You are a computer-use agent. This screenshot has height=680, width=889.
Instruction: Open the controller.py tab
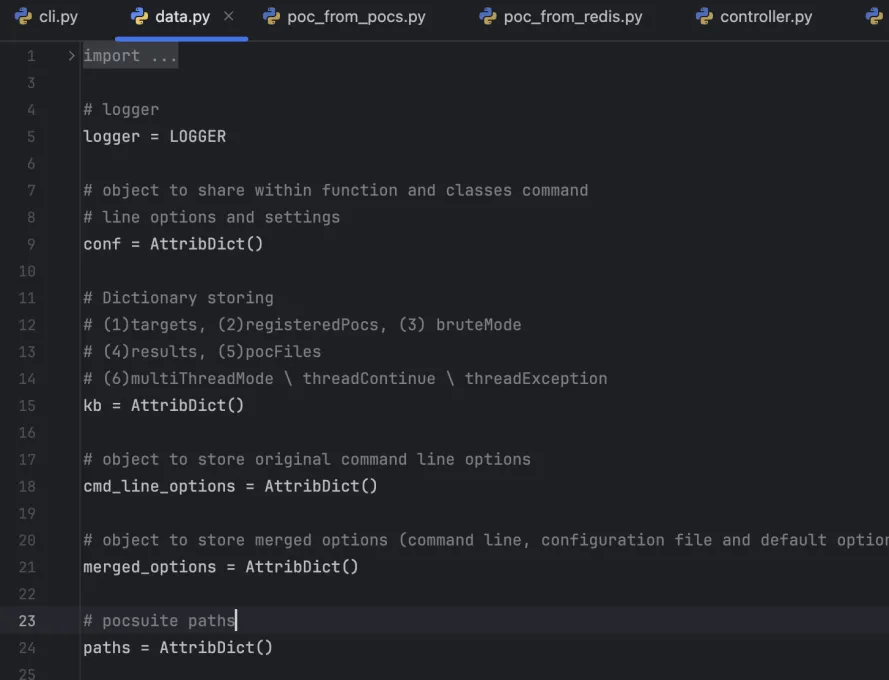[x=766, y=17]
